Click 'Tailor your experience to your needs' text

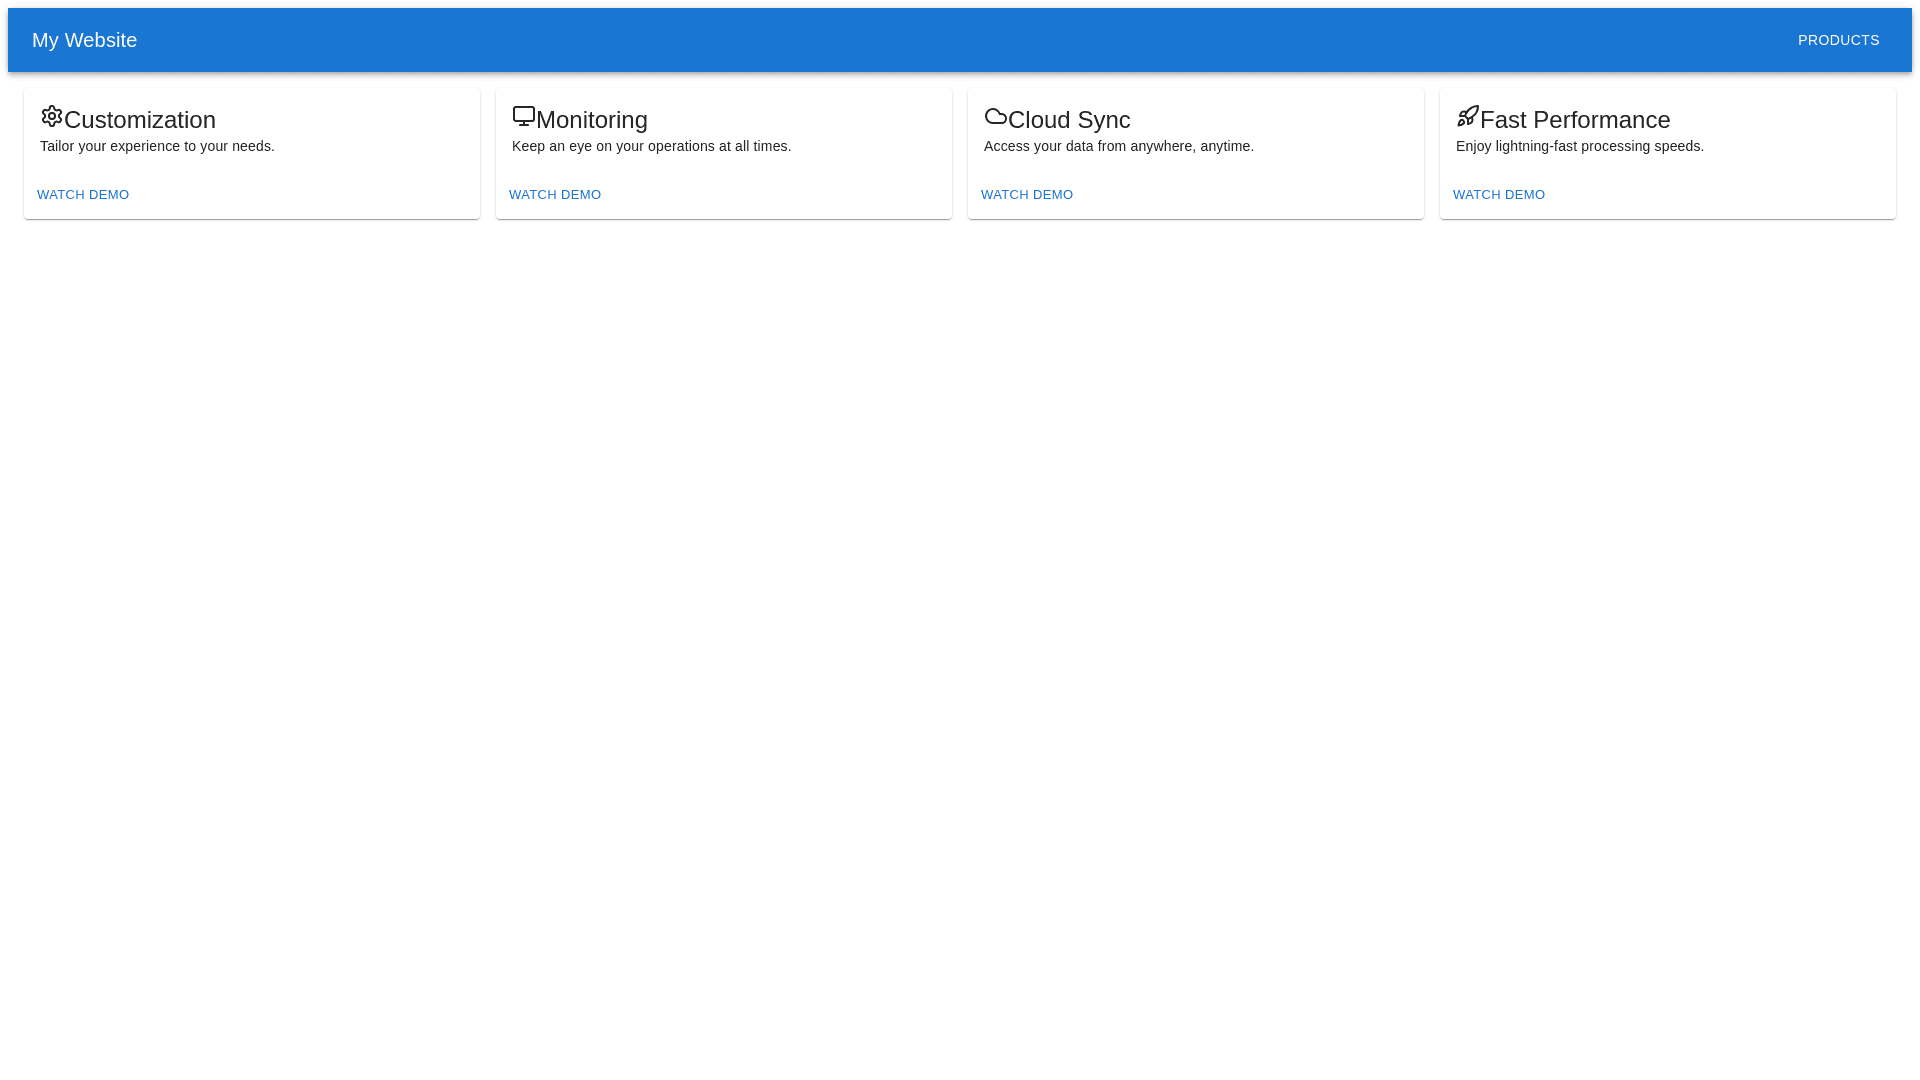coord(157,146)
